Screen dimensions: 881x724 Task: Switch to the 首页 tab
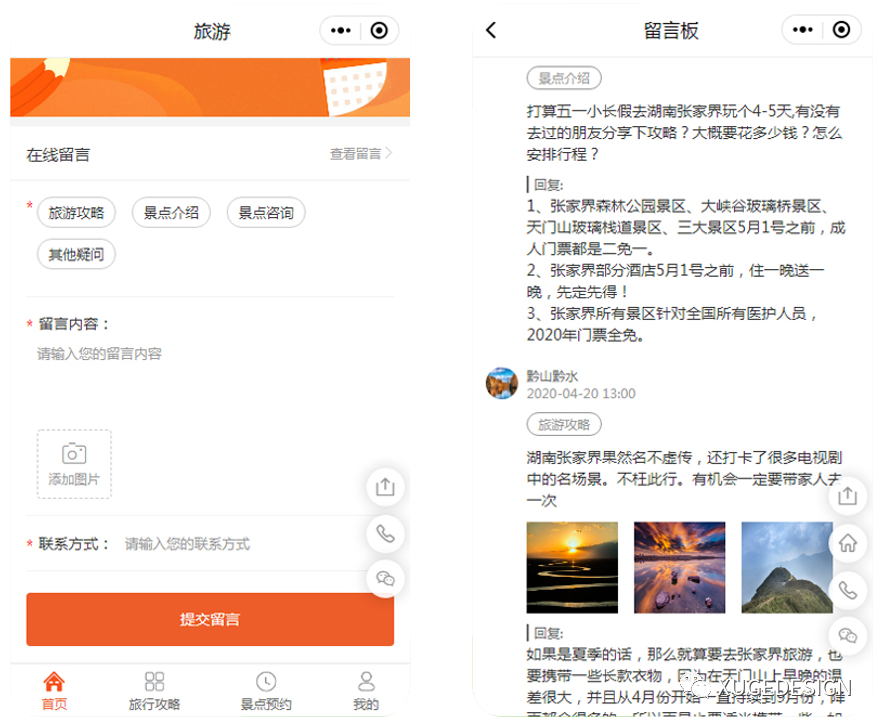pos(55,691)
